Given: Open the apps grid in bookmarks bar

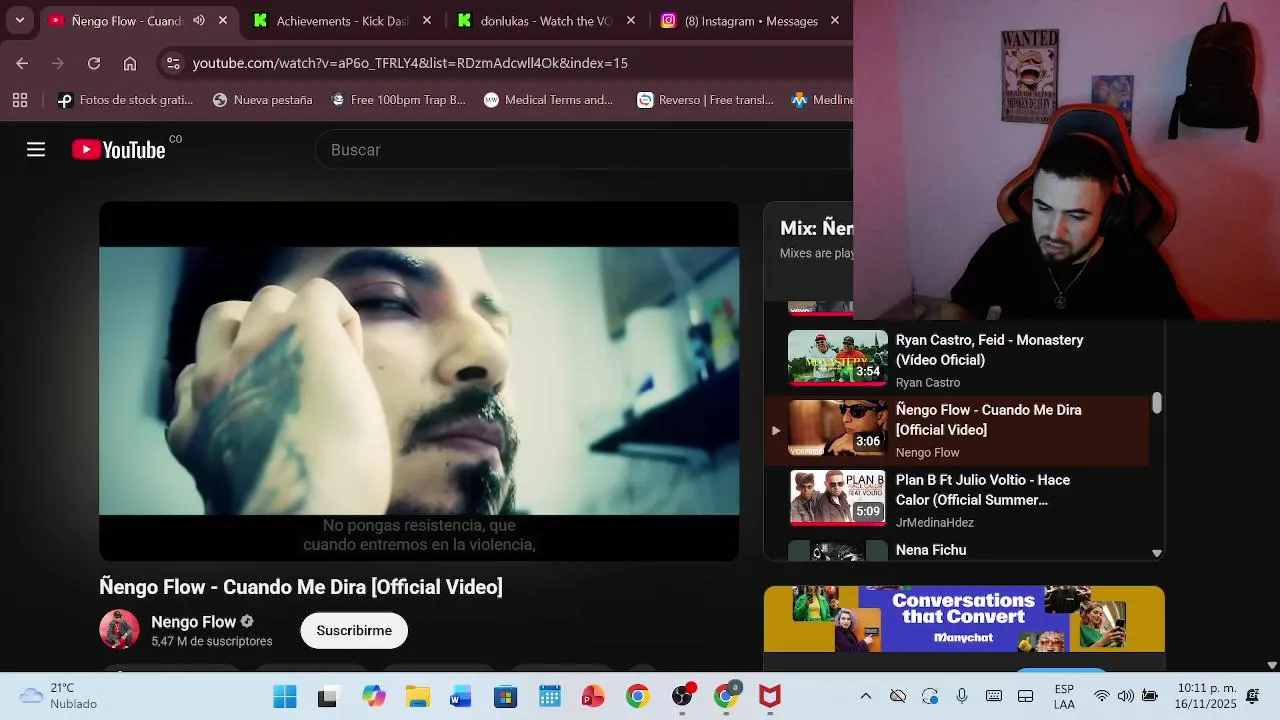Looking at the screenshot, I should (20, 100).
